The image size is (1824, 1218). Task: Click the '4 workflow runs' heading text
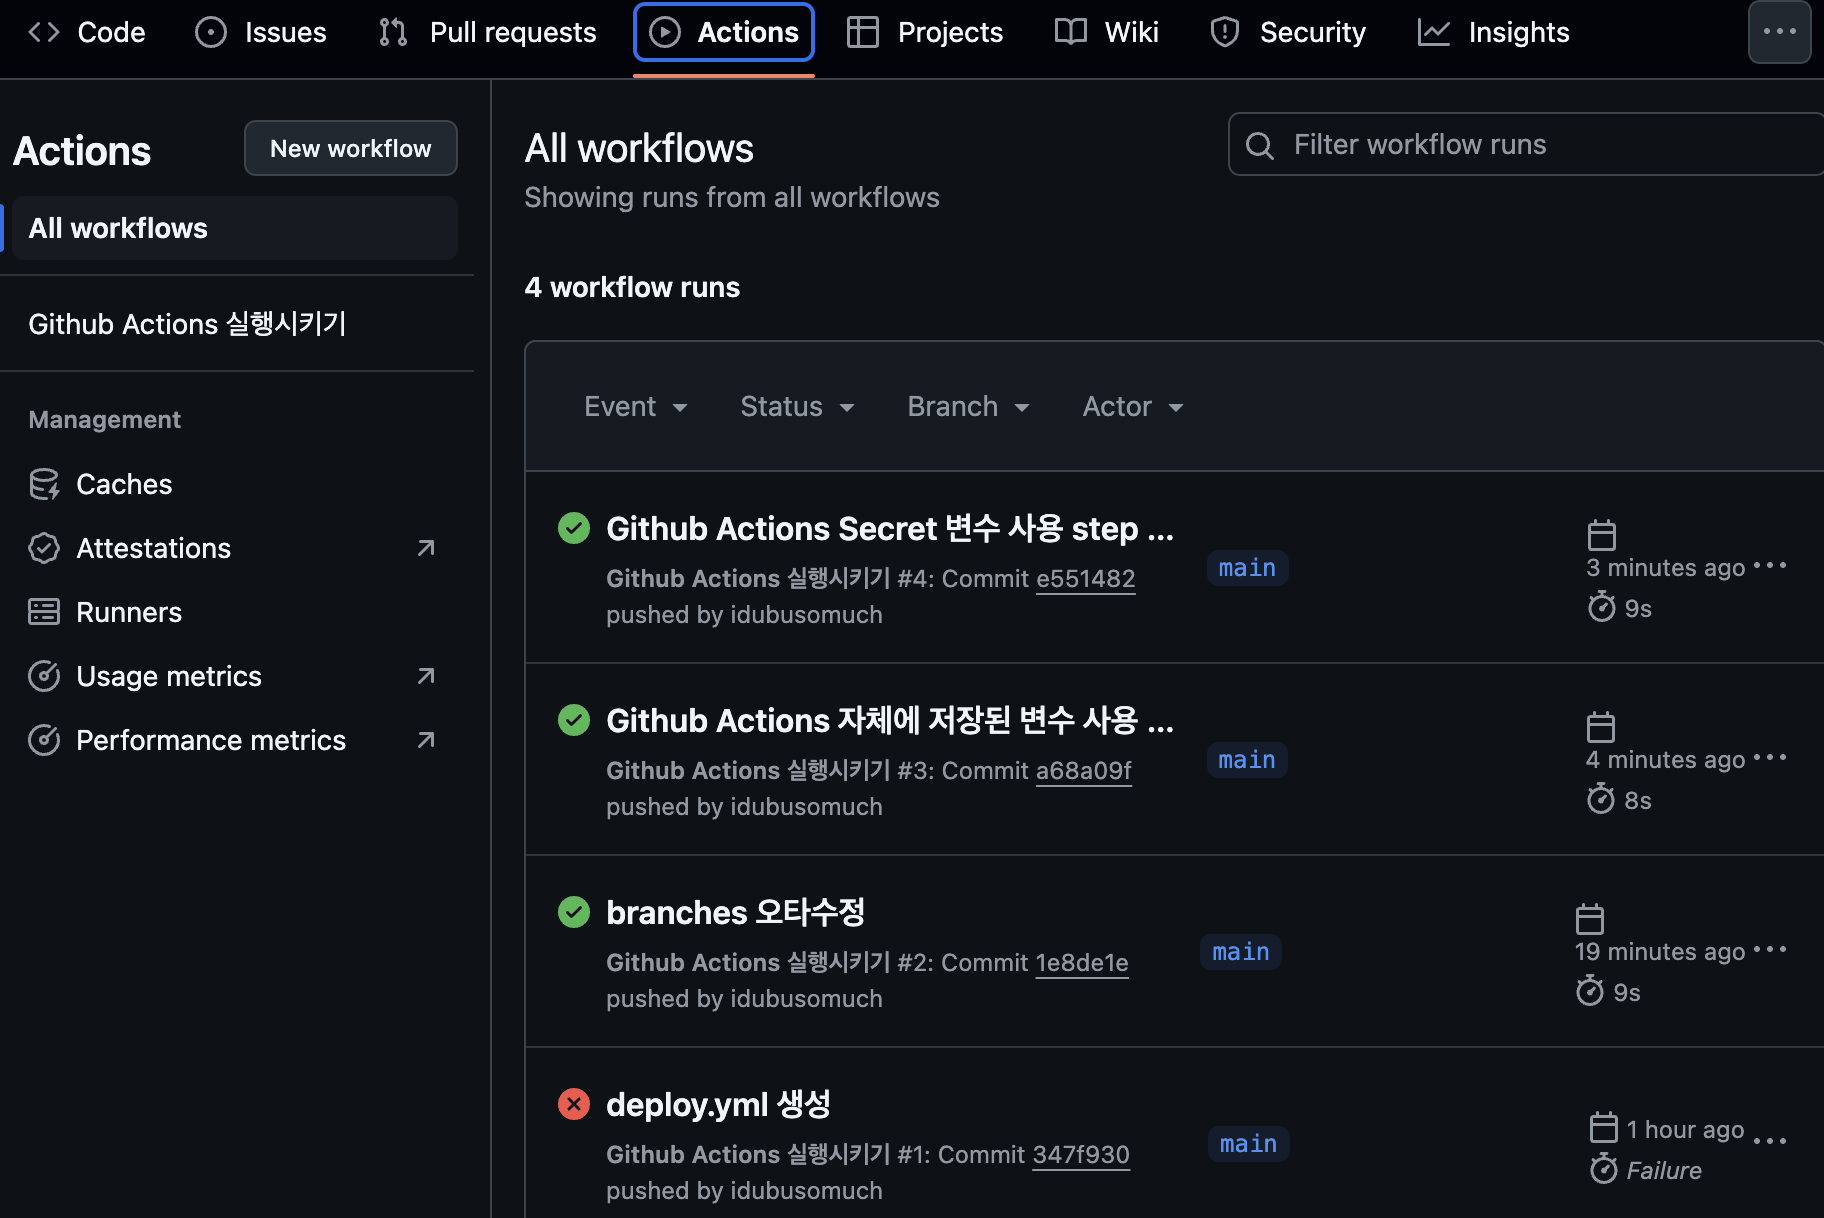[632, 288]
